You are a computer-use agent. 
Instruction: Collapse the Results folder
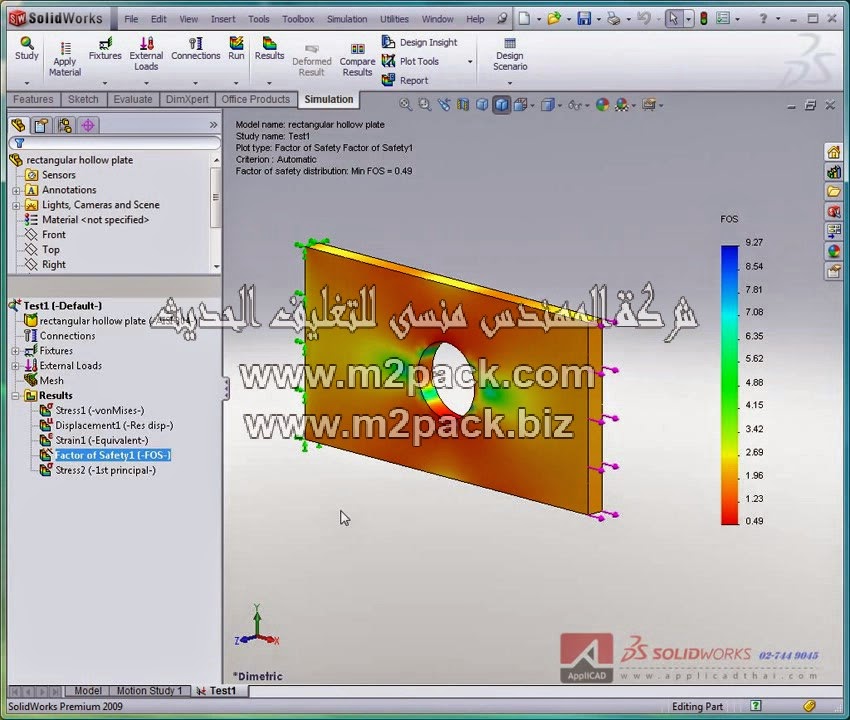tap(16, 396)
